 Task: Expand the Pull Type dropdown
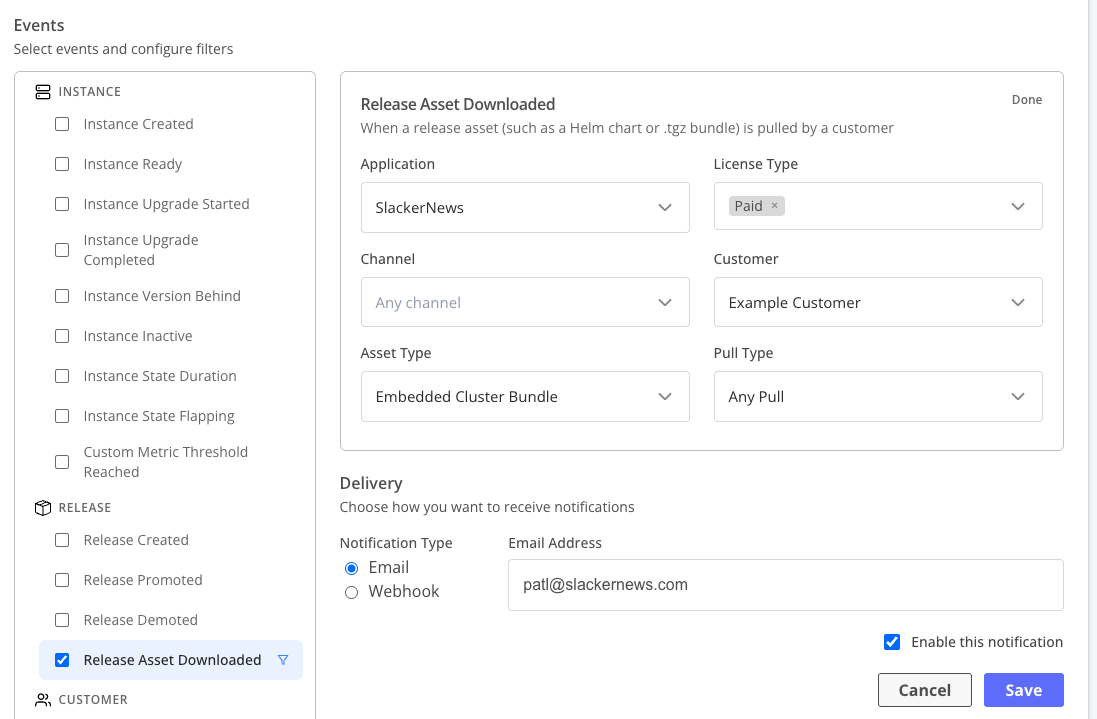coord(877,397)
